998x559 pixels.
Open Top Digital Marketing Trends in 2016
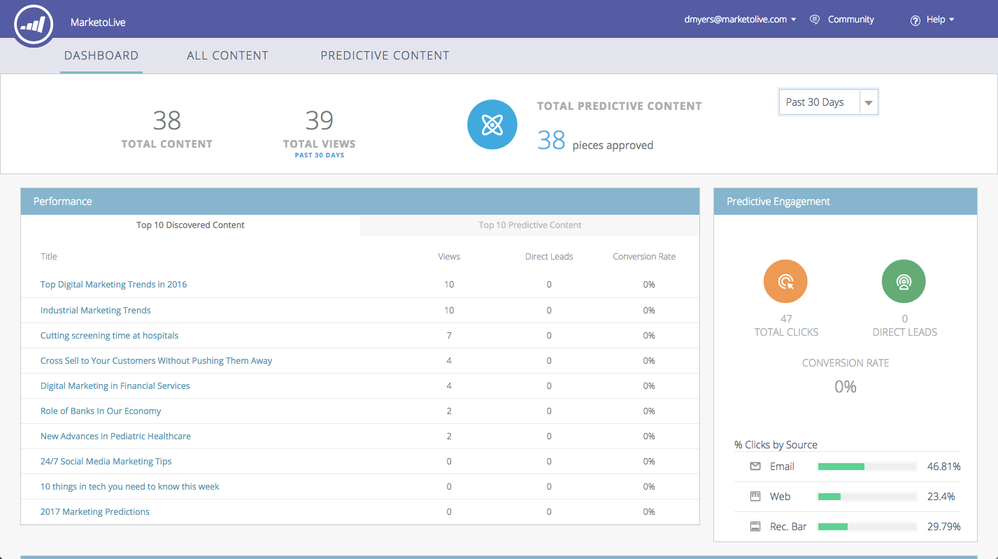[113, 285]
